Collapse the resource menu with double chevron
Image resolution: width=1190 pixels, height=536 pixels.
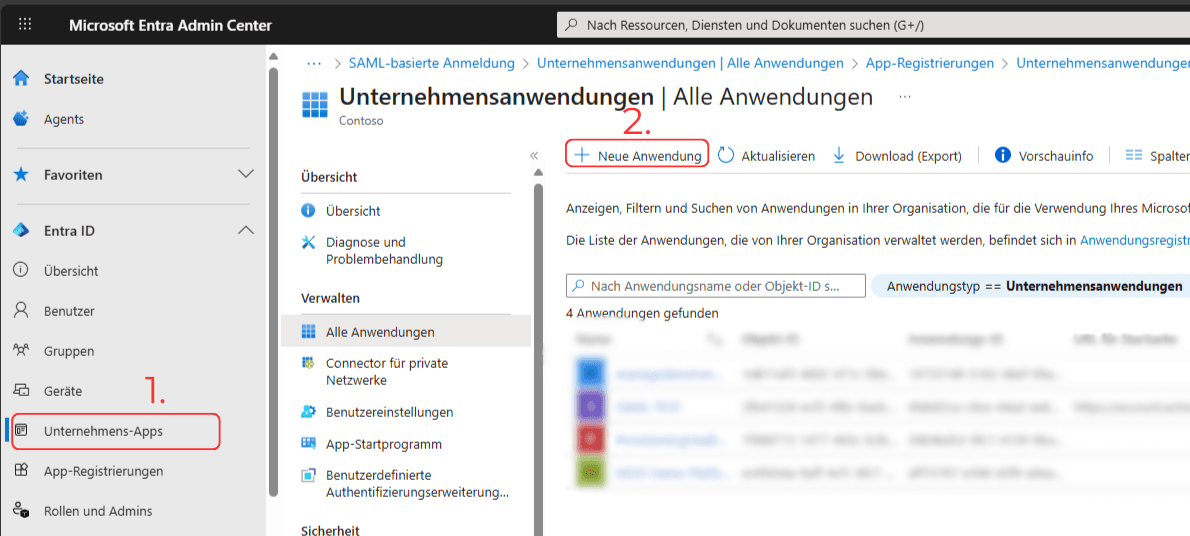(534, 155)
